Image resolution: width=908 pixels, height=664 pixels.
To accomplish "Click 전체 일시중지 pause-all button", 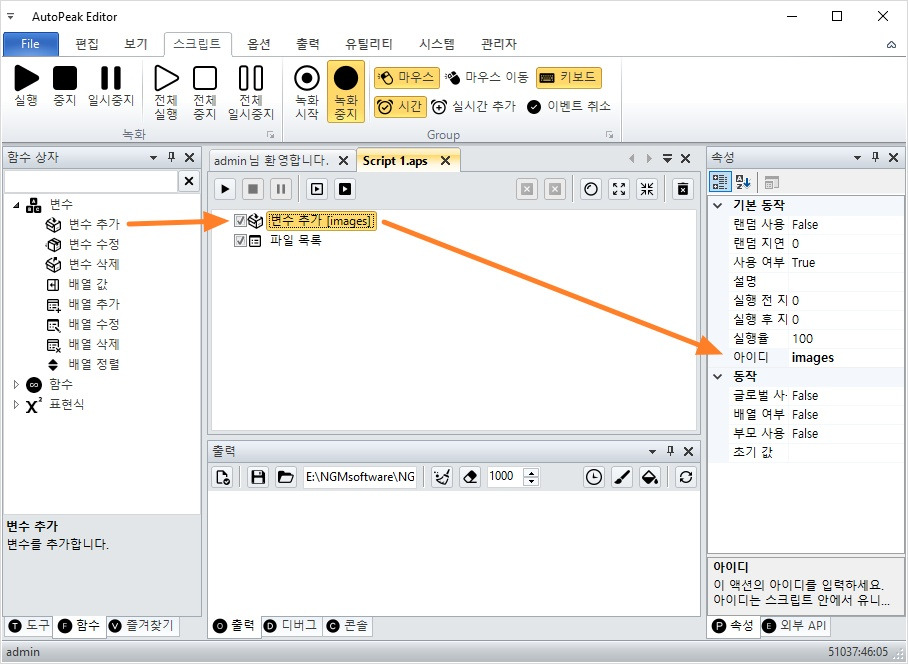I will click(251, 92).
